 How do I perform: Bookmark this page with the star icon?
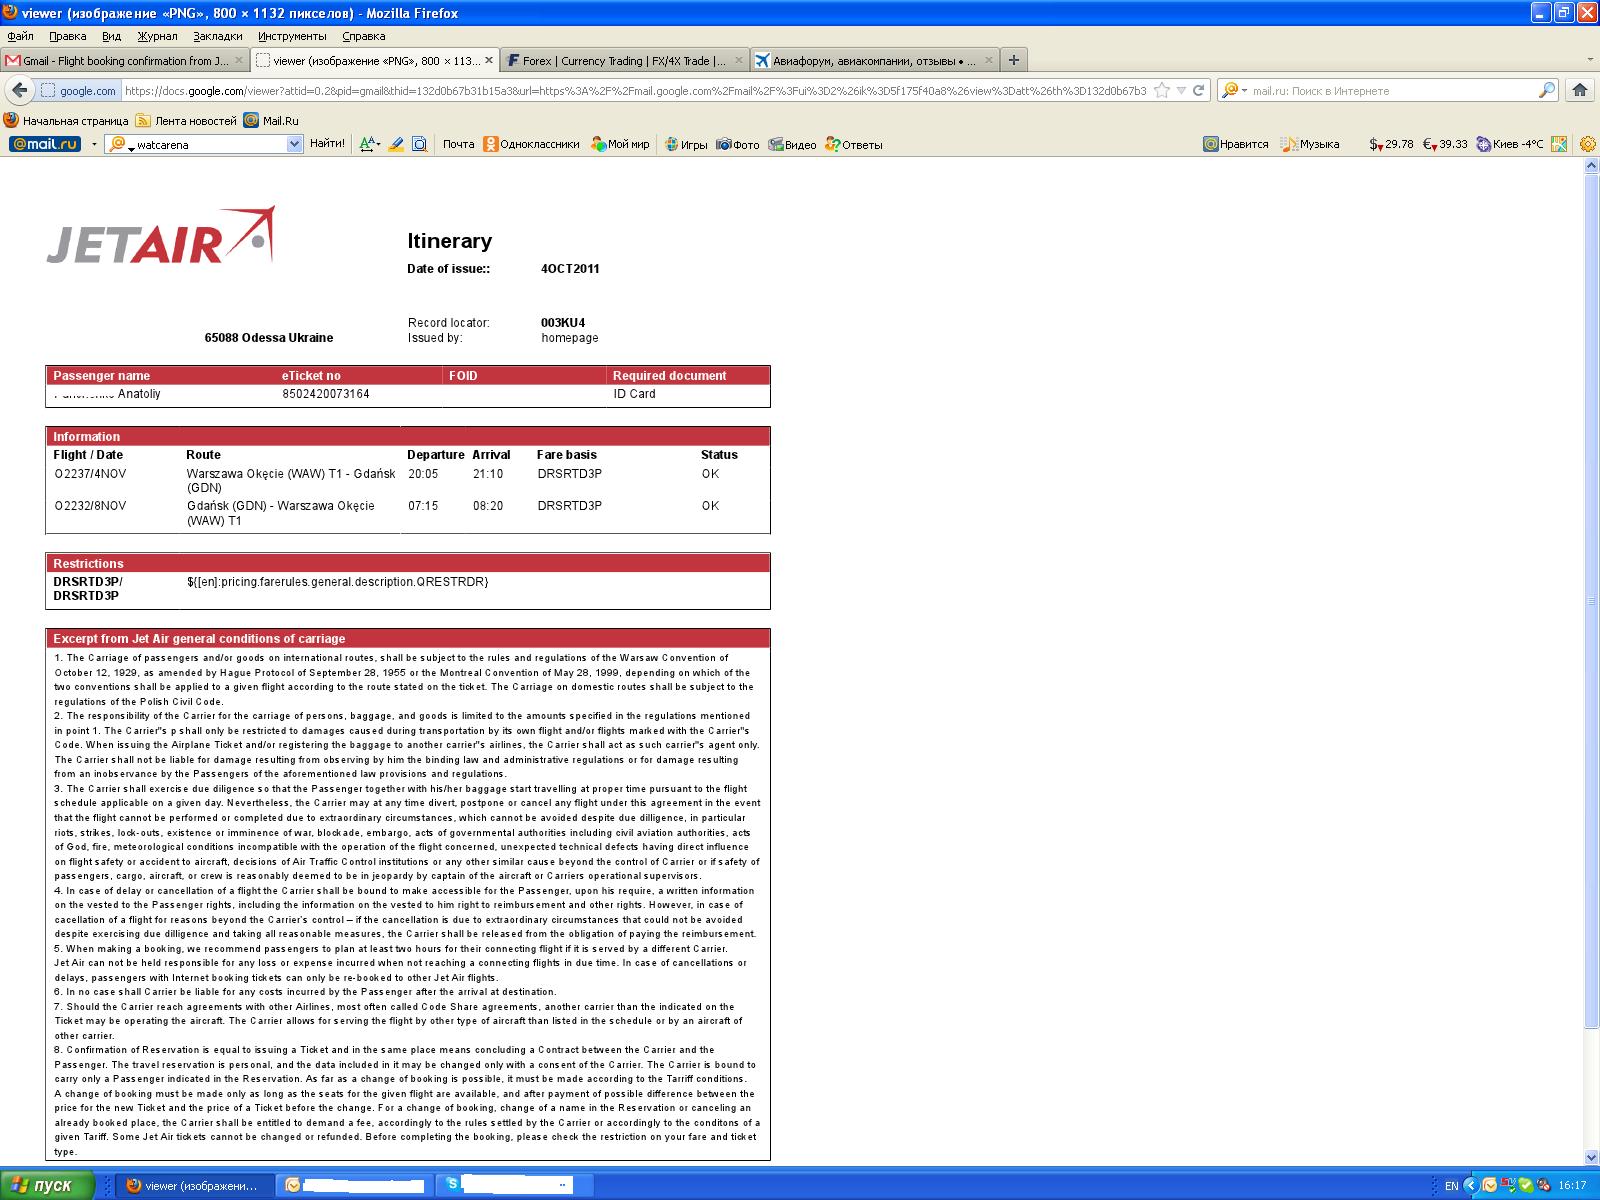coord(1162,90)
